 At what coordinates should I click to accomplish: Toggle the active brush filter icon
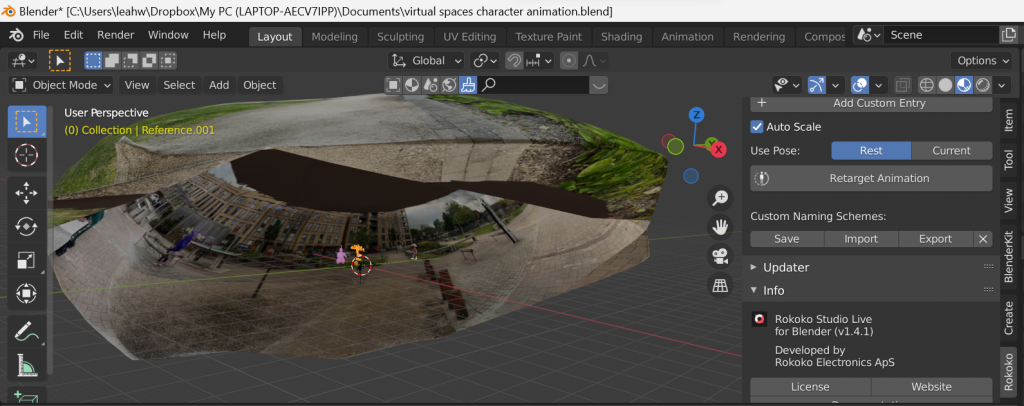coord(468,85)
